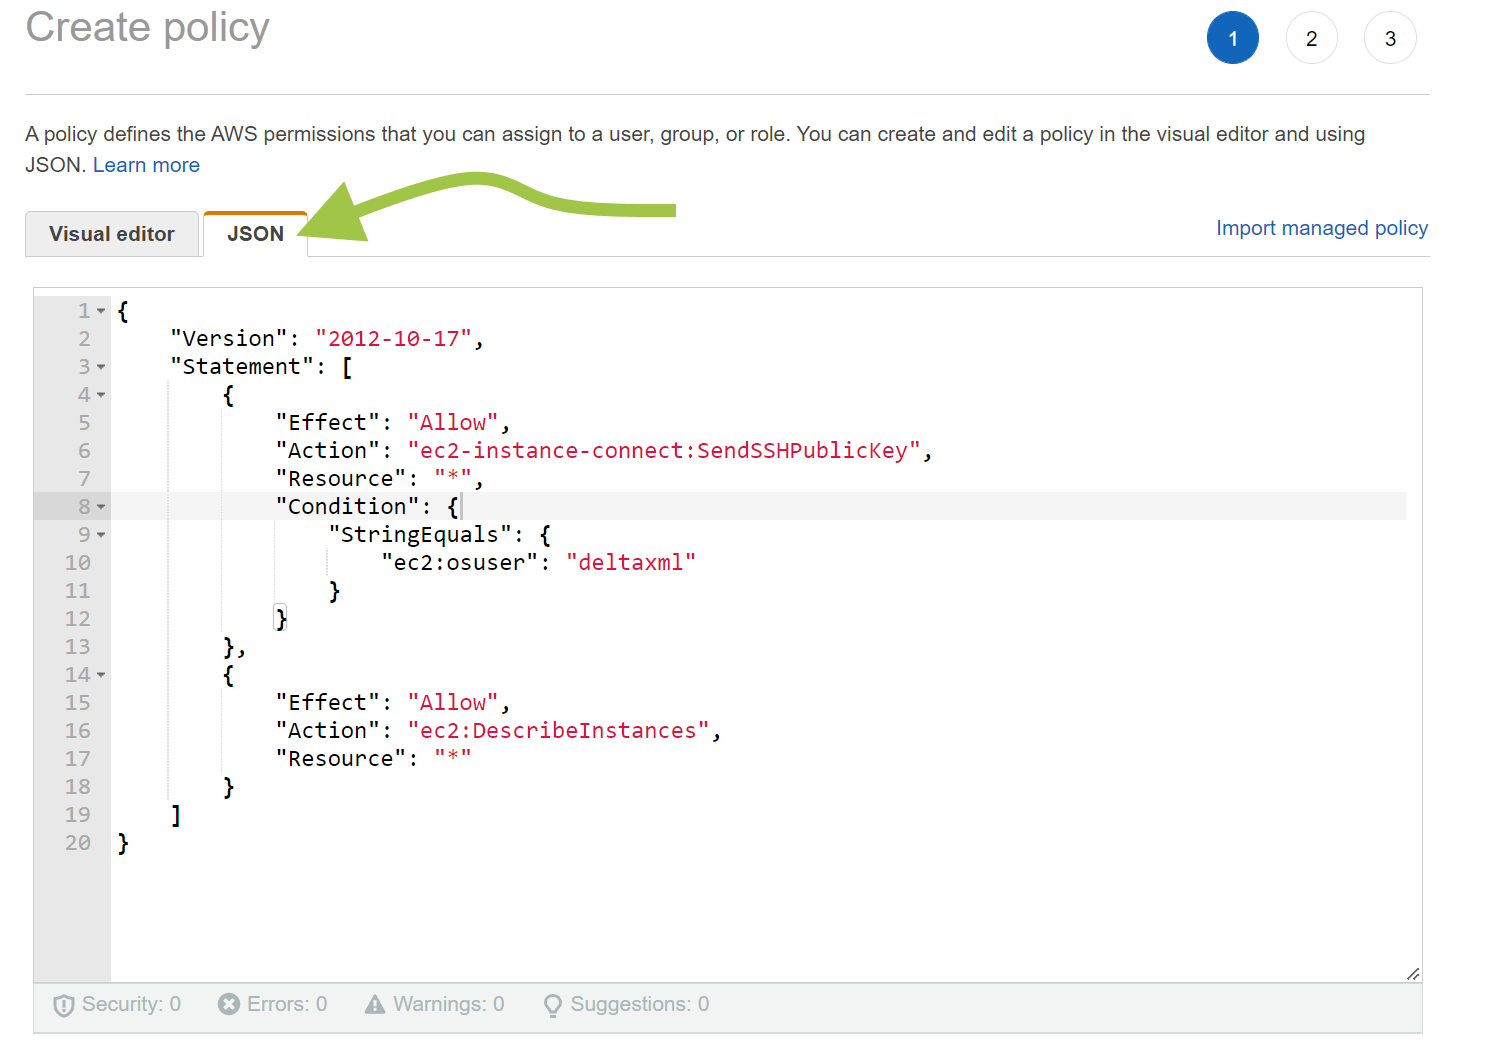Image resolution: width=1487 pixels, height=1059 pixels.
Task: Select the JSON tab
Action: click(255, 234)
